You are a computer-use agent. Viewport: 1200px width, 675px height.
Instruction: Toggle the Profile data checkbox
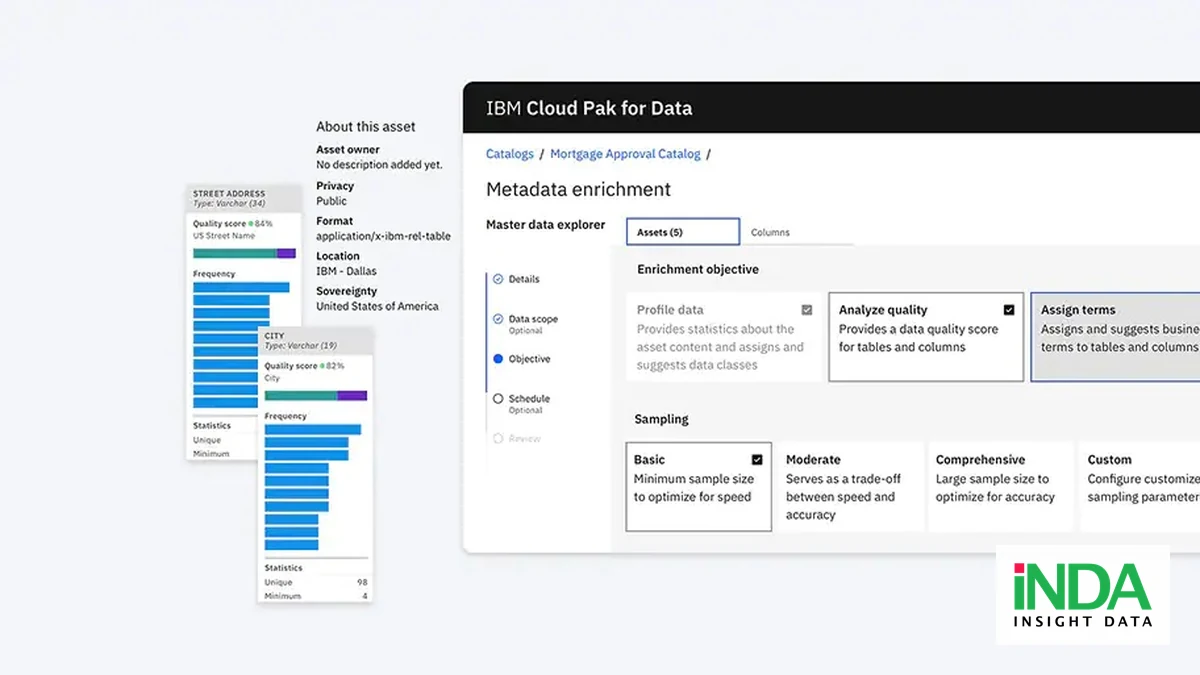coord(807,310)
